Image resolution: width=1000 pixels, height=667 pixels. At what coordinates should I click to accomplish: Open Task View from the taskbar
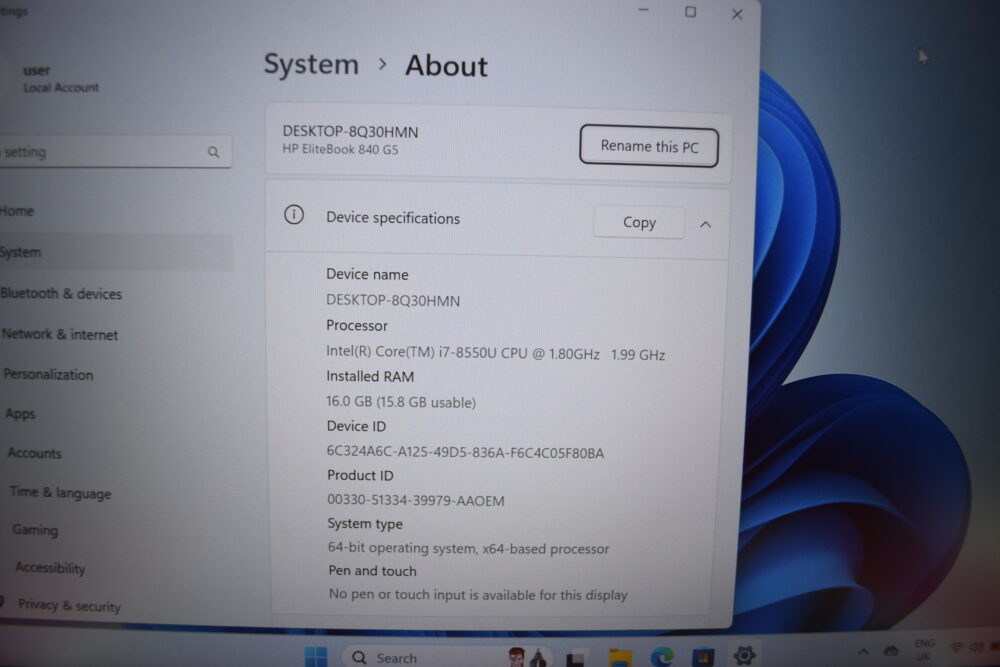(575, 658)
